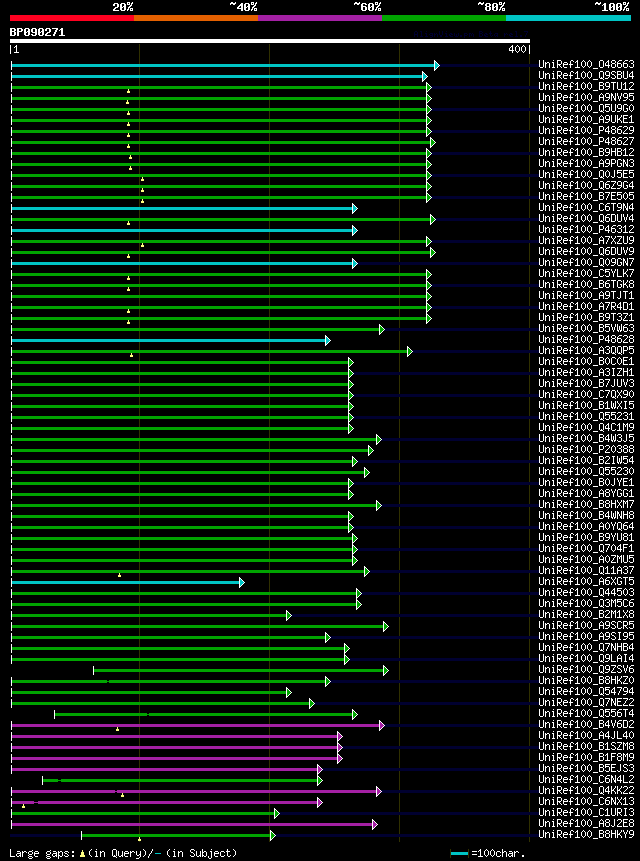This screenshot has width=640, height=861.
Task: Click the 'Large gaps' legend text
Action: tap(44, 853)
